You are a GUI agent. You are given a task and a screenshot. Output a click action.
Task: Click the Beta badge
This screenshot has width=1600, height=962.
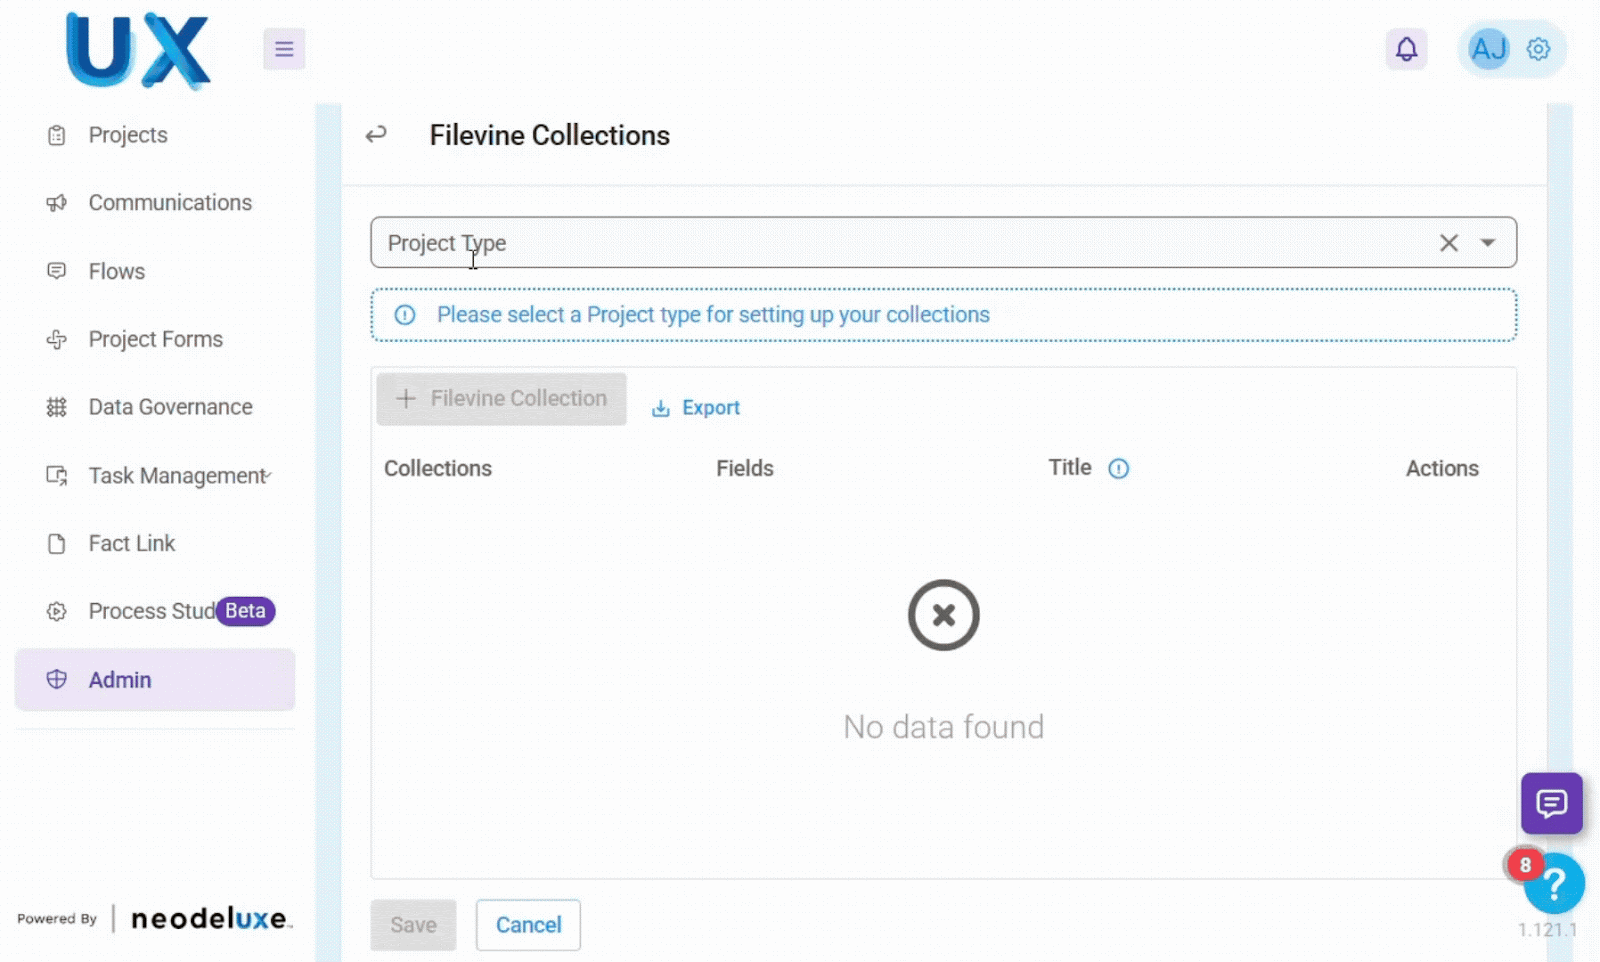(245, 611)
